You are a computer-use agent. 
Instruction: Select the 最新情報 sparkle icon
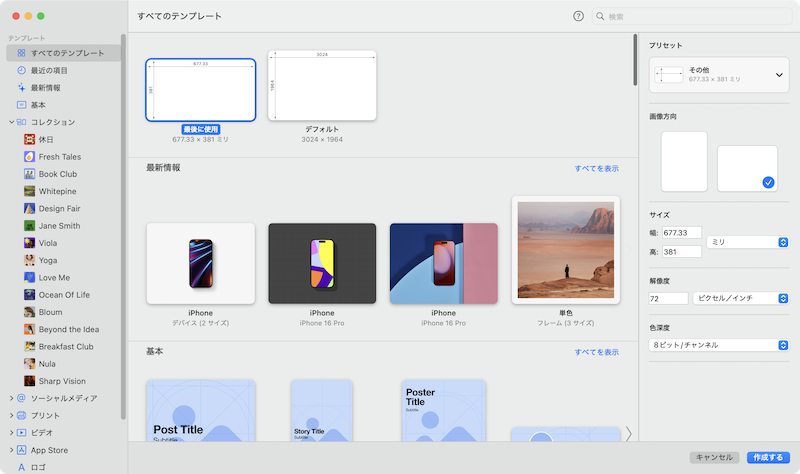pos(22,87)
